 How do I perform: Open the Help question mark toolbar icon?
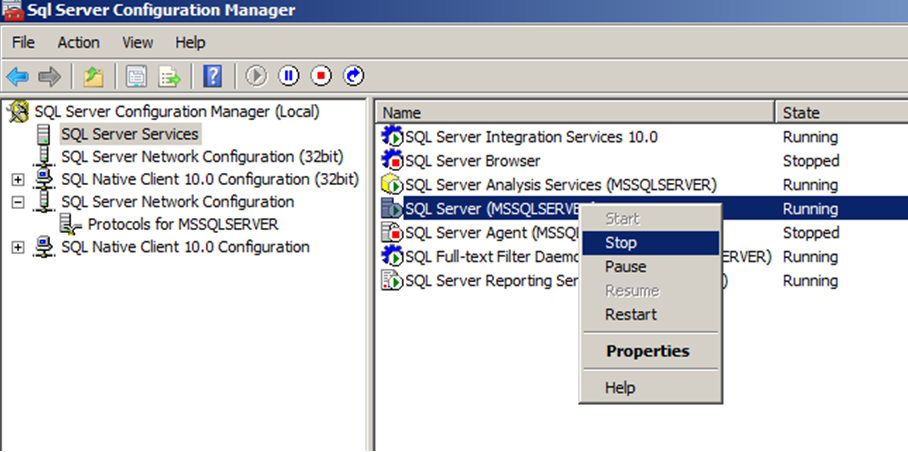click(x=213, y=76)
